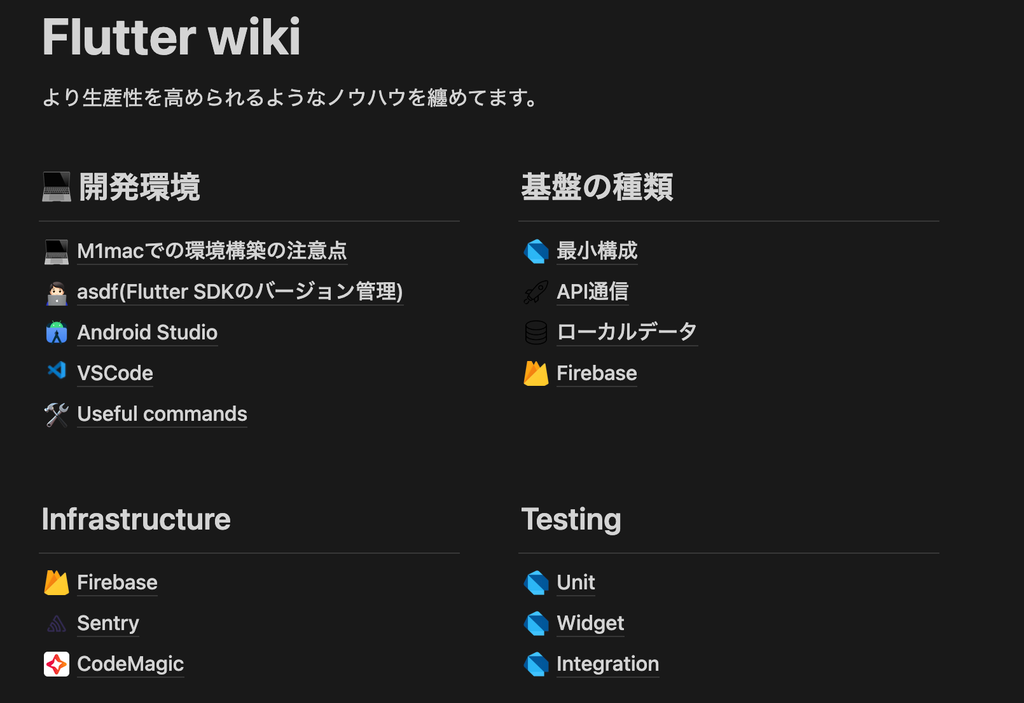Click the Dart icon beside 最小構成
The width and height of the screenshot is (1024, 703).
pos(536,251)
